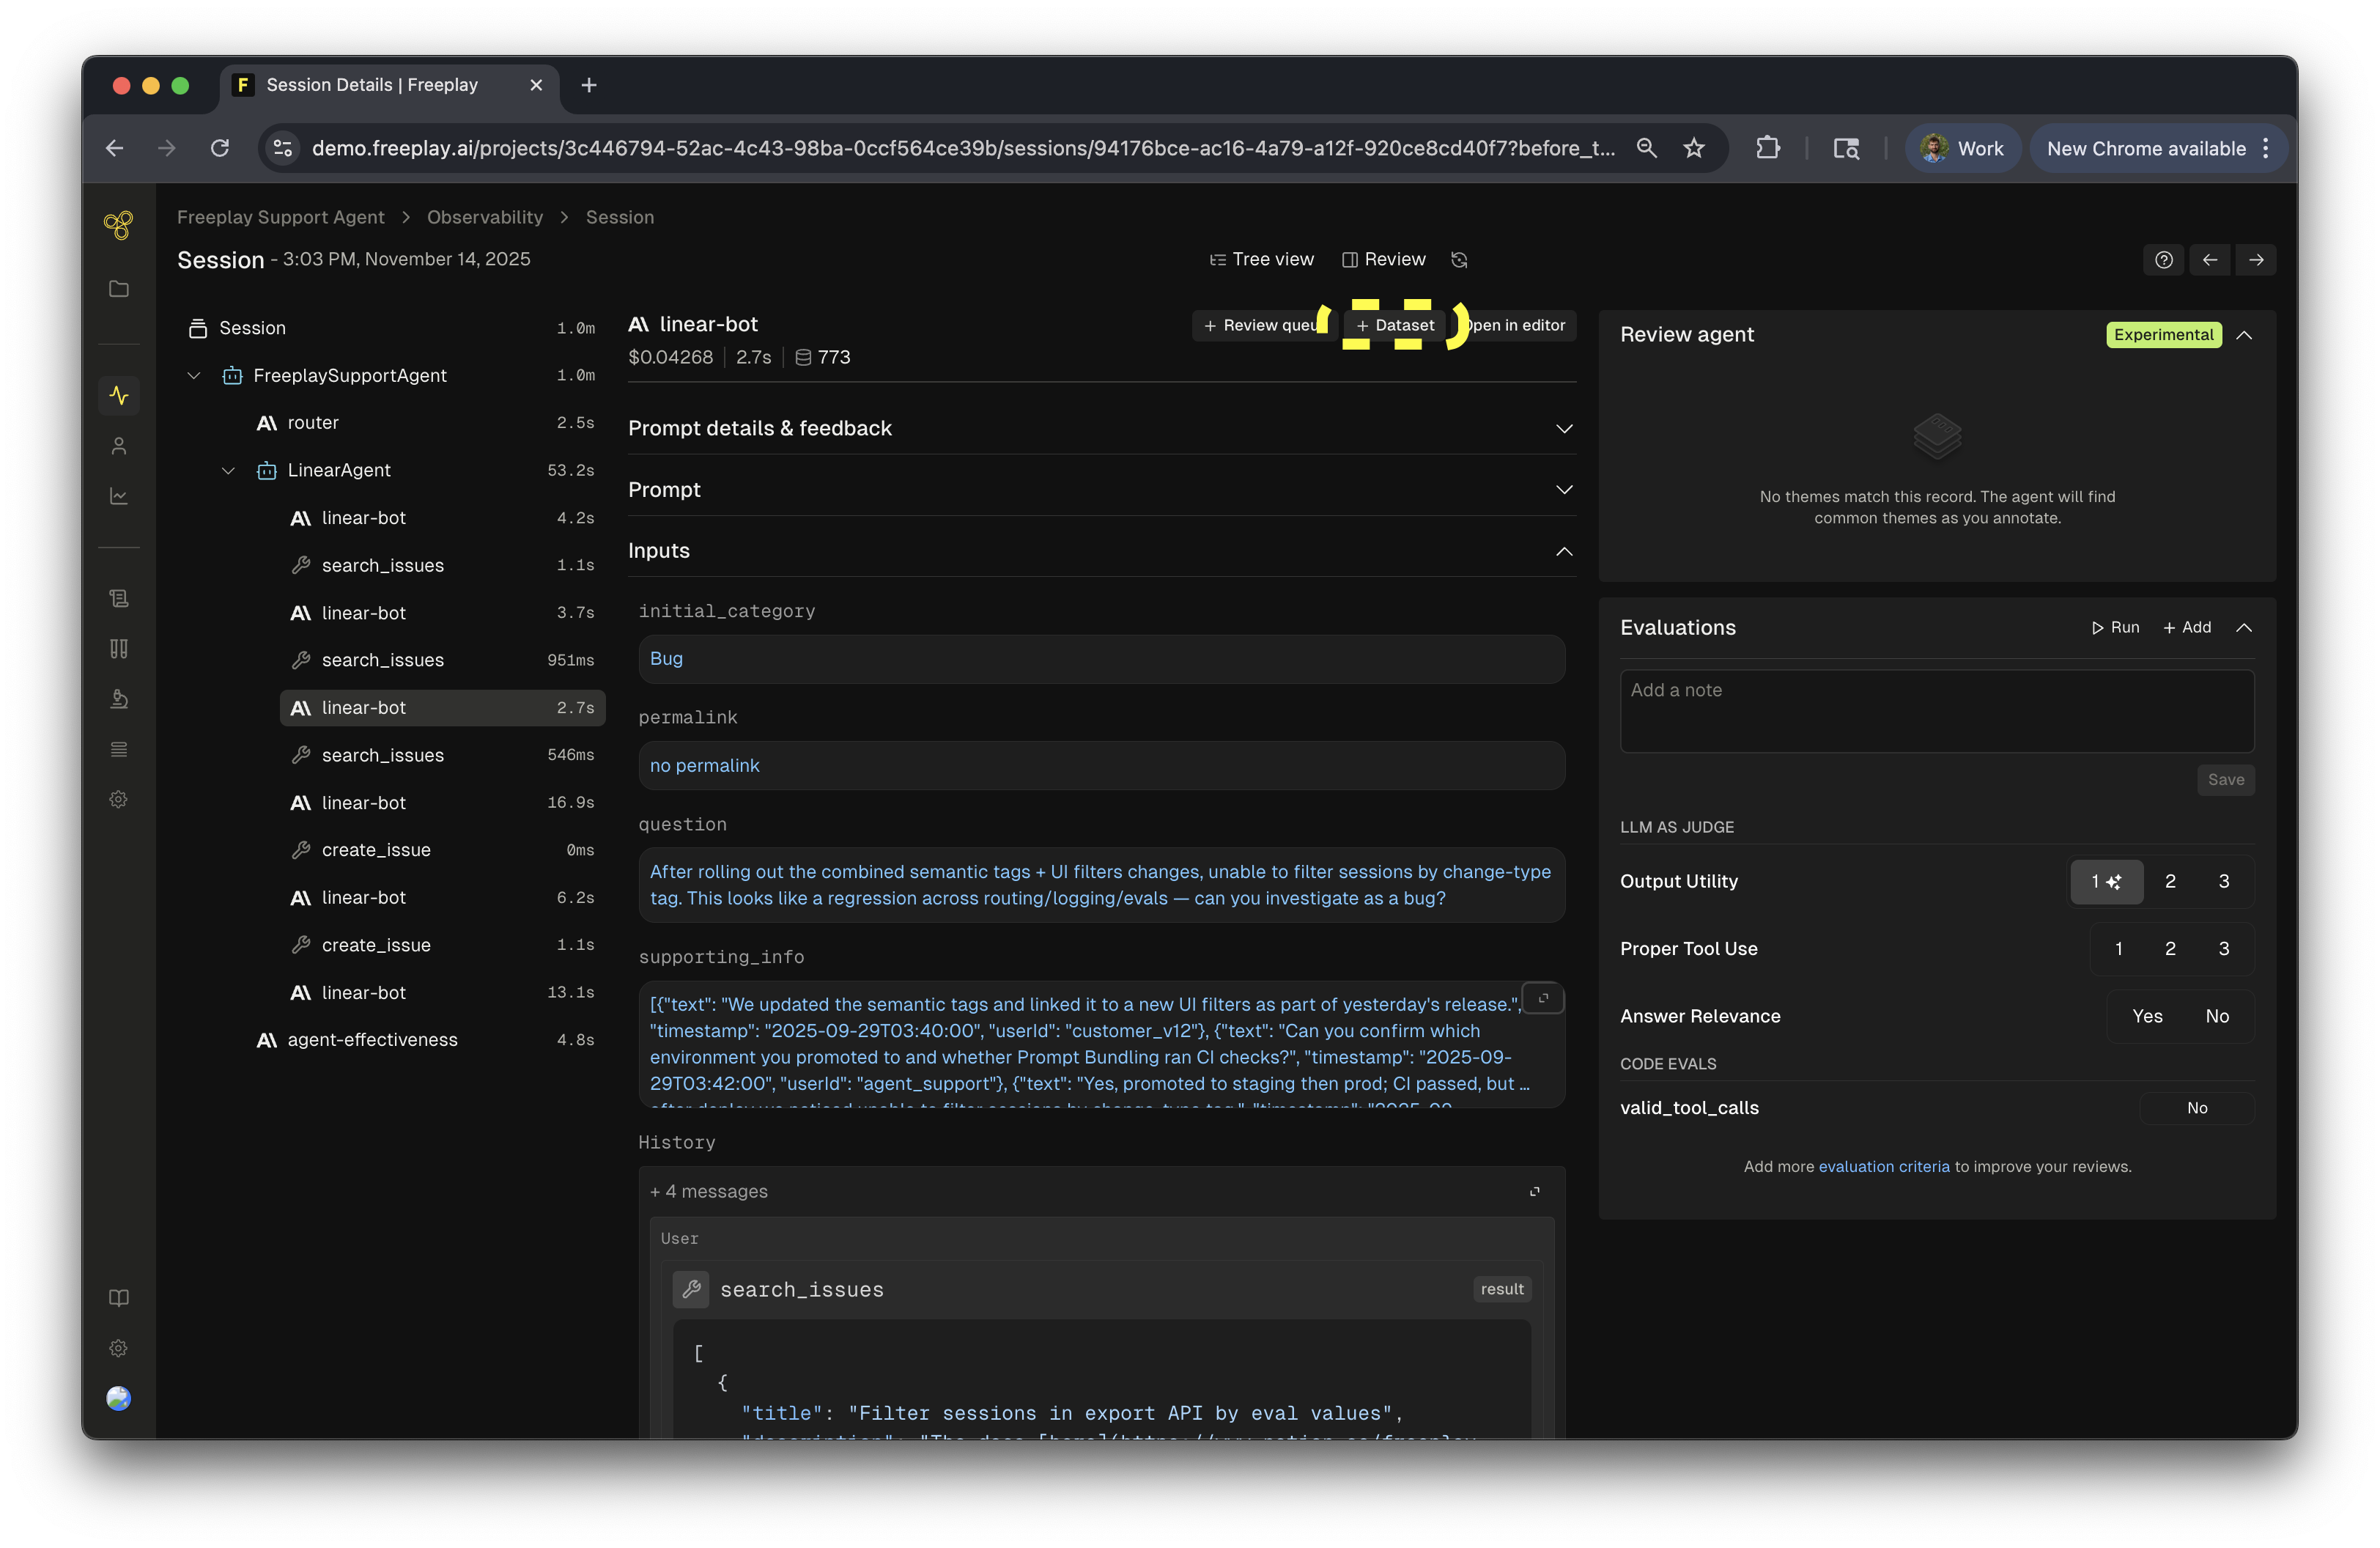Rate Proper Tool Use as 2

2170,949
